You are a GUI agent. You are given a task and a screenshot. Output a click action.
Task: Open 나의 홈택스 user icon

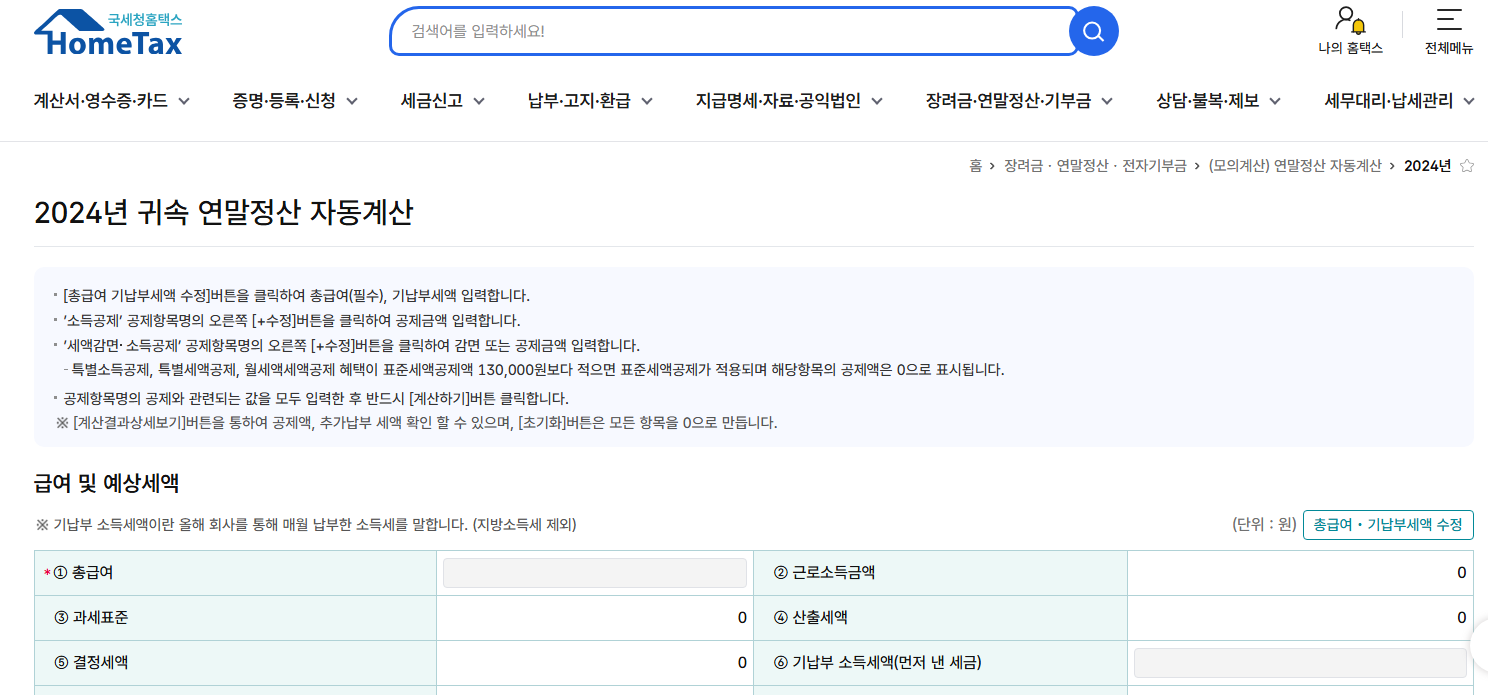point(1350,20)
